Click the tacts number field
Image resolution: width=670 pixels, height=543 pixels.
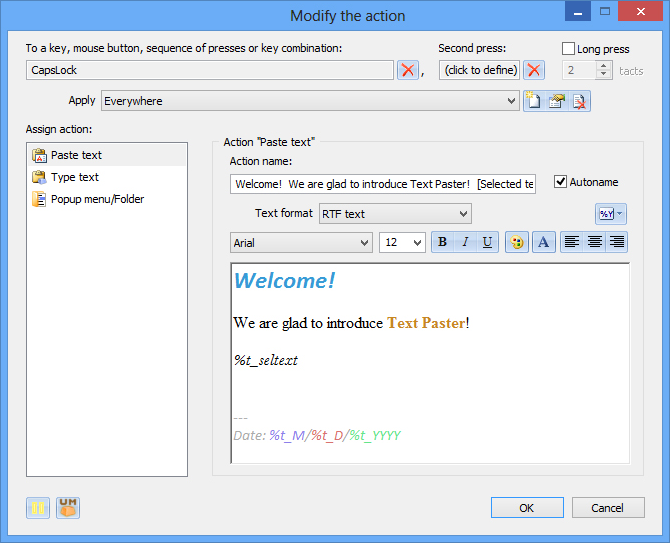(x=579, y=70)
